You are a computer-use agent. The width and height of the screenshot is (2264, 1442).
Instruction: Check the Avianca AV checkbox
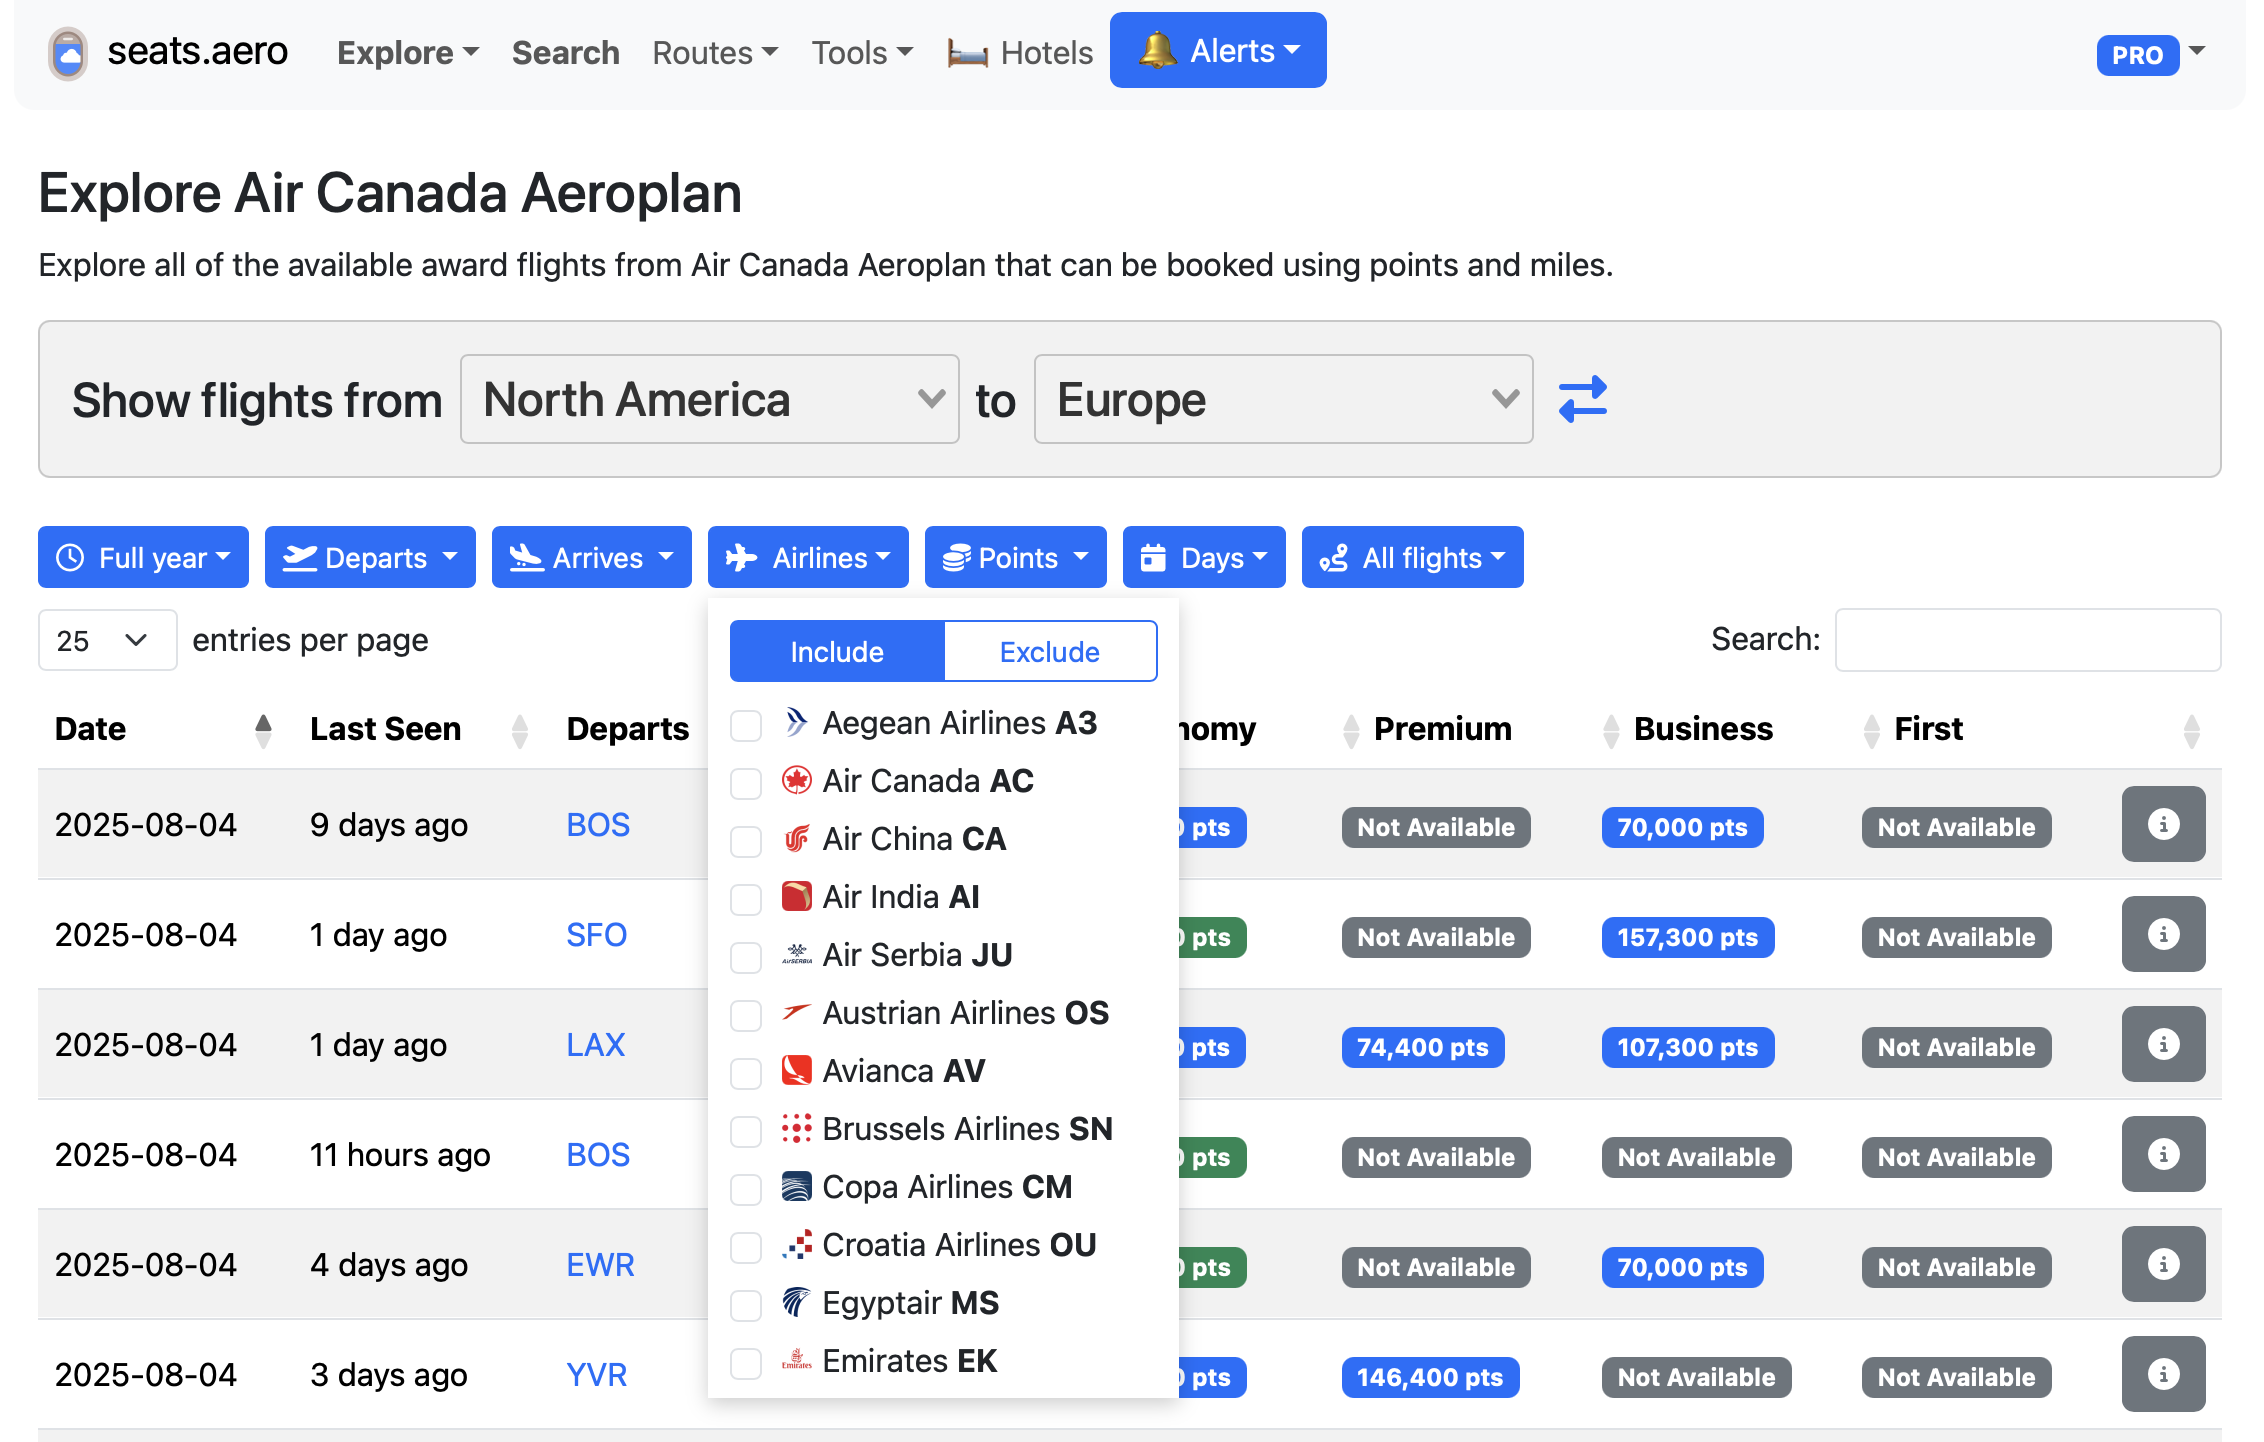[x=746, y=1073]
